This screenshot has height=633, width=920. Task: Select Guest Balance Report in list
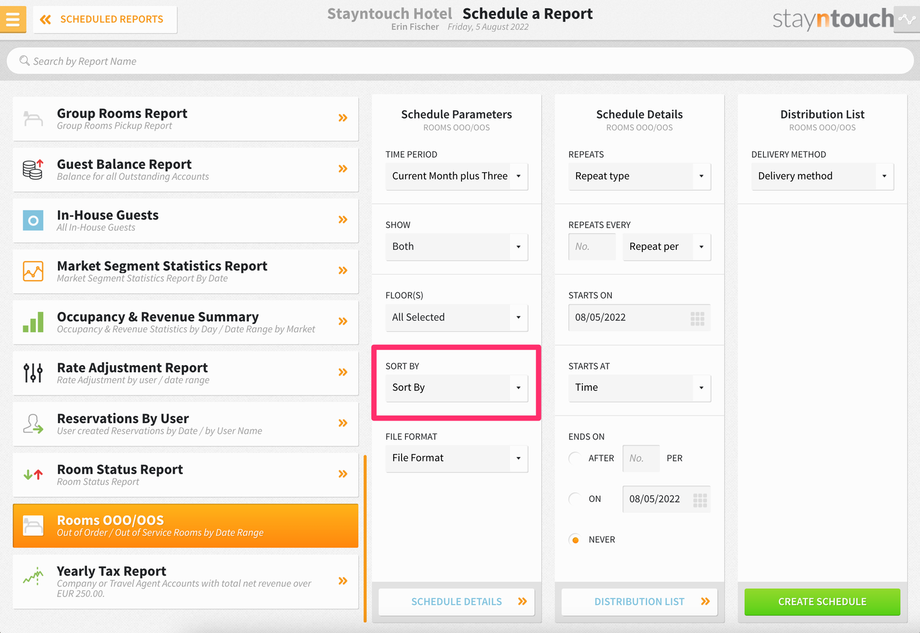tap(185, 170)
